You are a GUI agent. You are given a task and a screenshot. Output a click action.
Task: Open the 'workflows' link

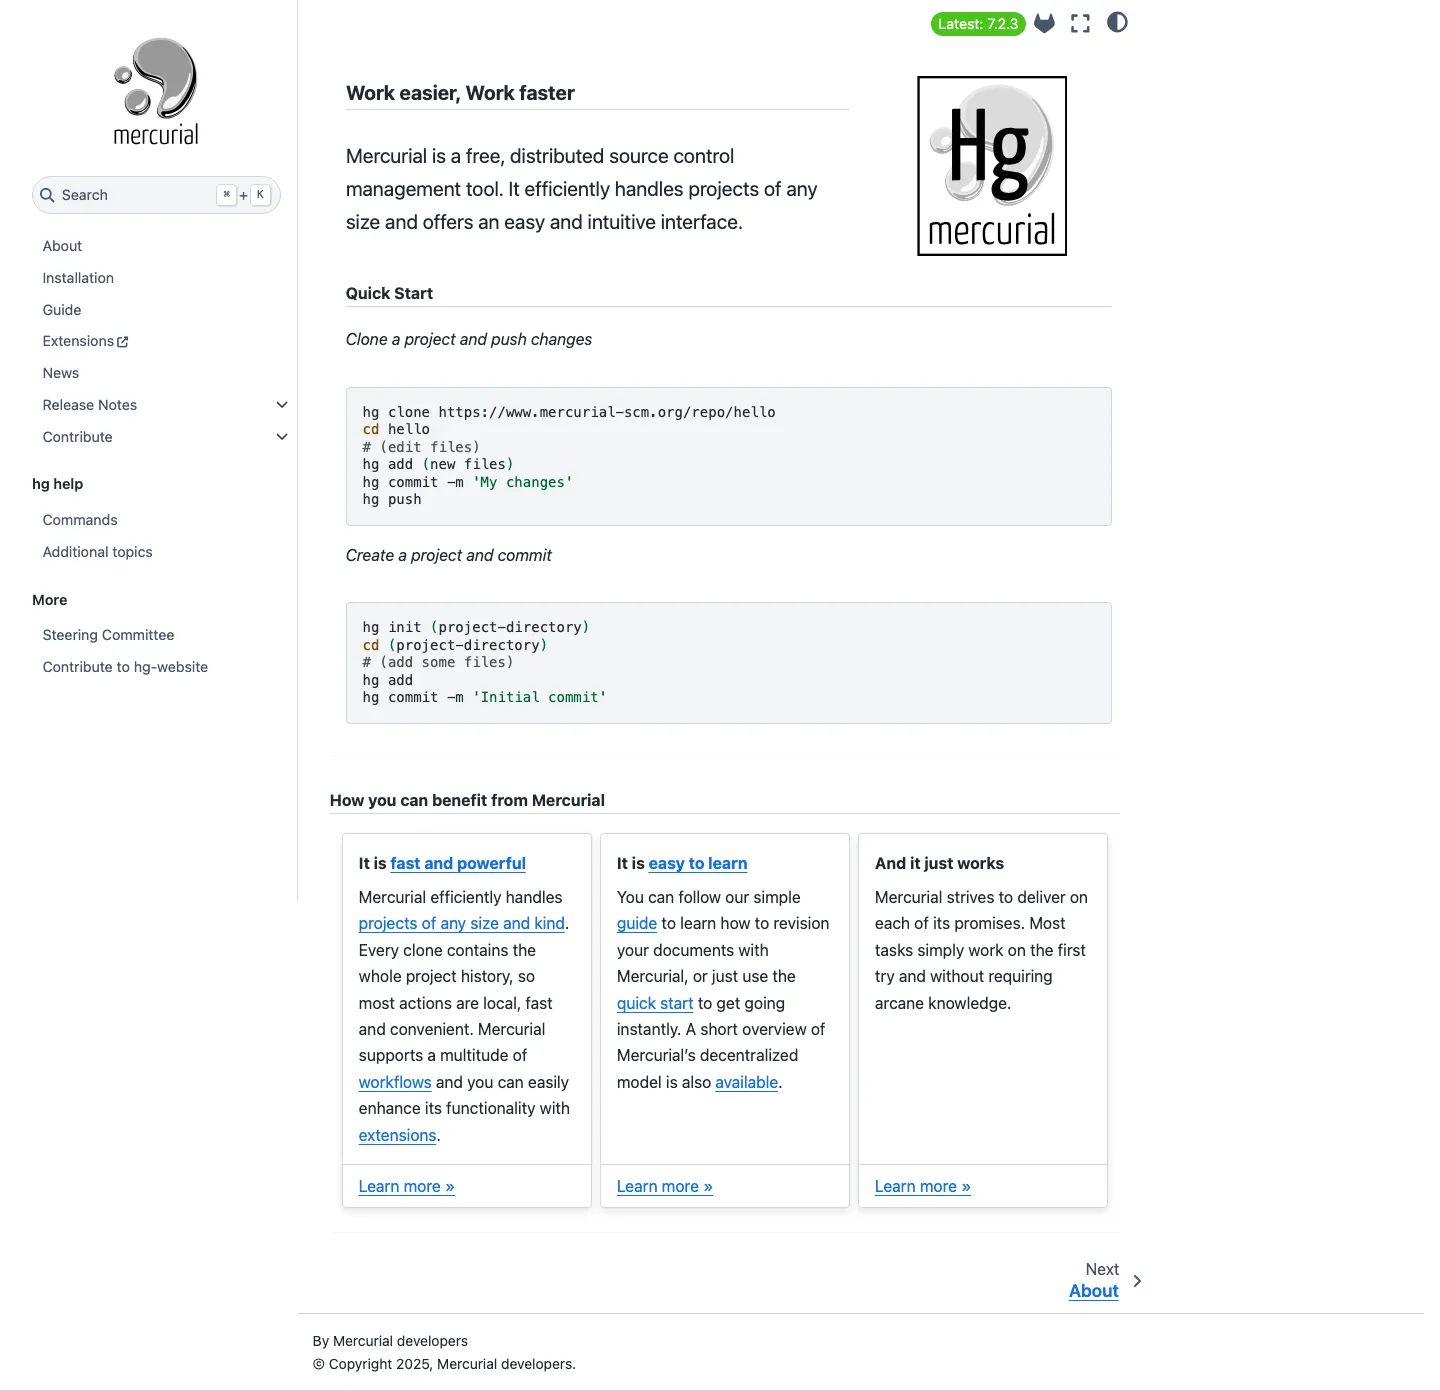click(395, 1082)
